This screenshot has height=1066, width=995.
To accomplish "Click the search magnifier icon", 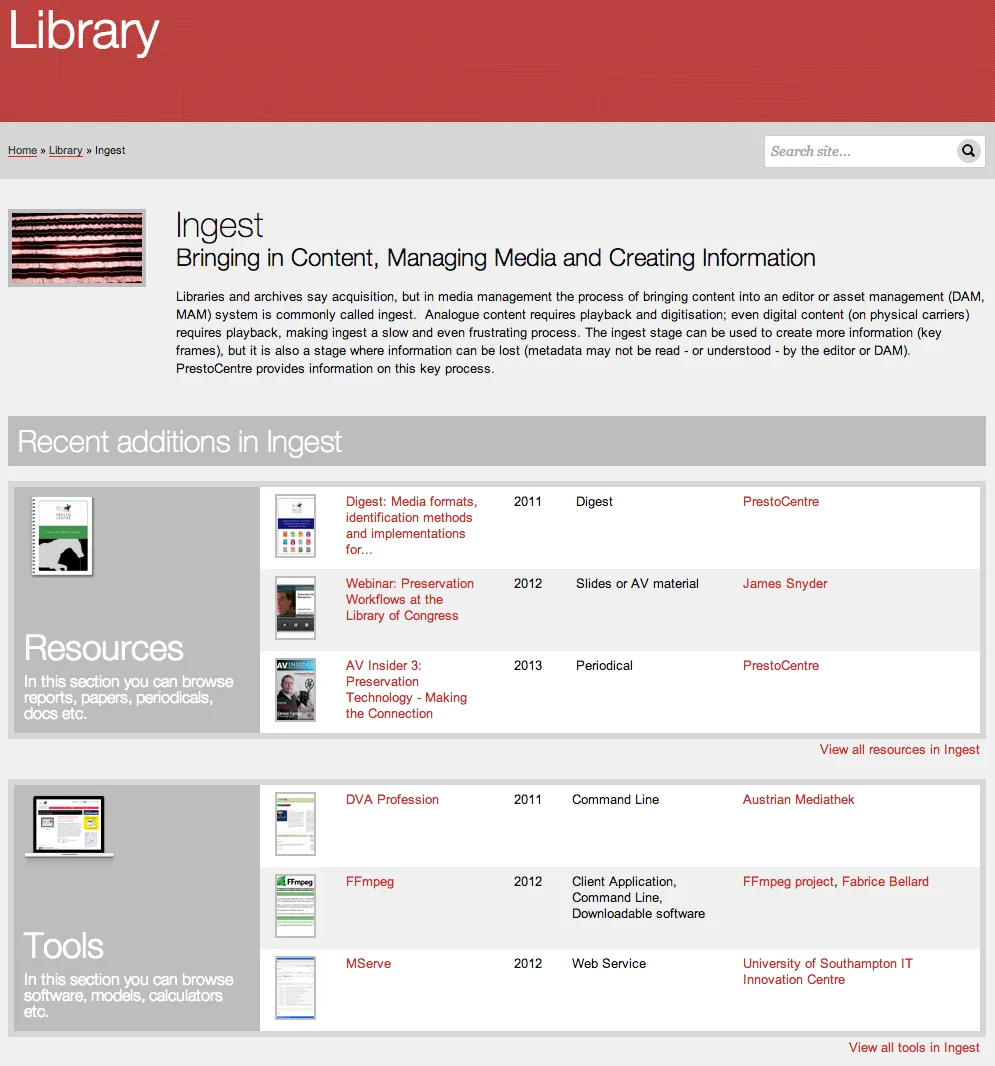I will (x=968, y=151).
